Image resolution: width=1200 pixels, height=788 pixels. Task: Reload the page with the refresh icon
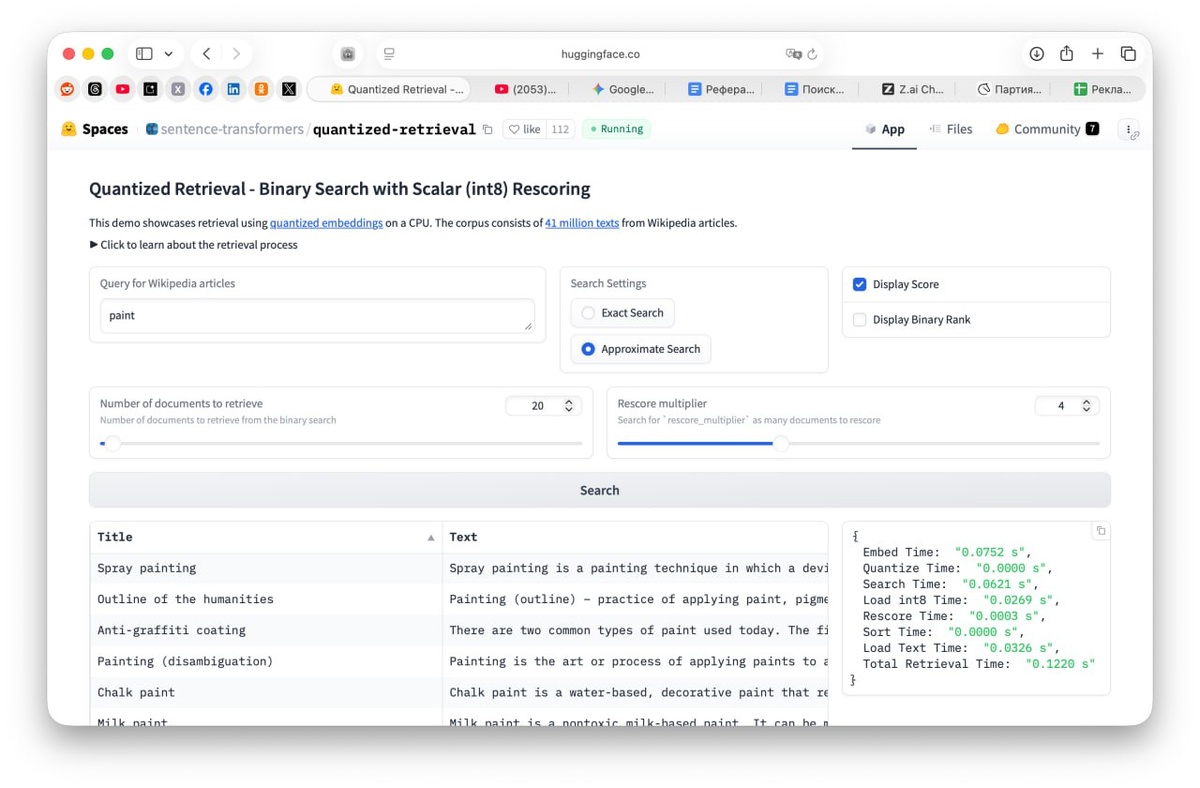click(812, 54)
